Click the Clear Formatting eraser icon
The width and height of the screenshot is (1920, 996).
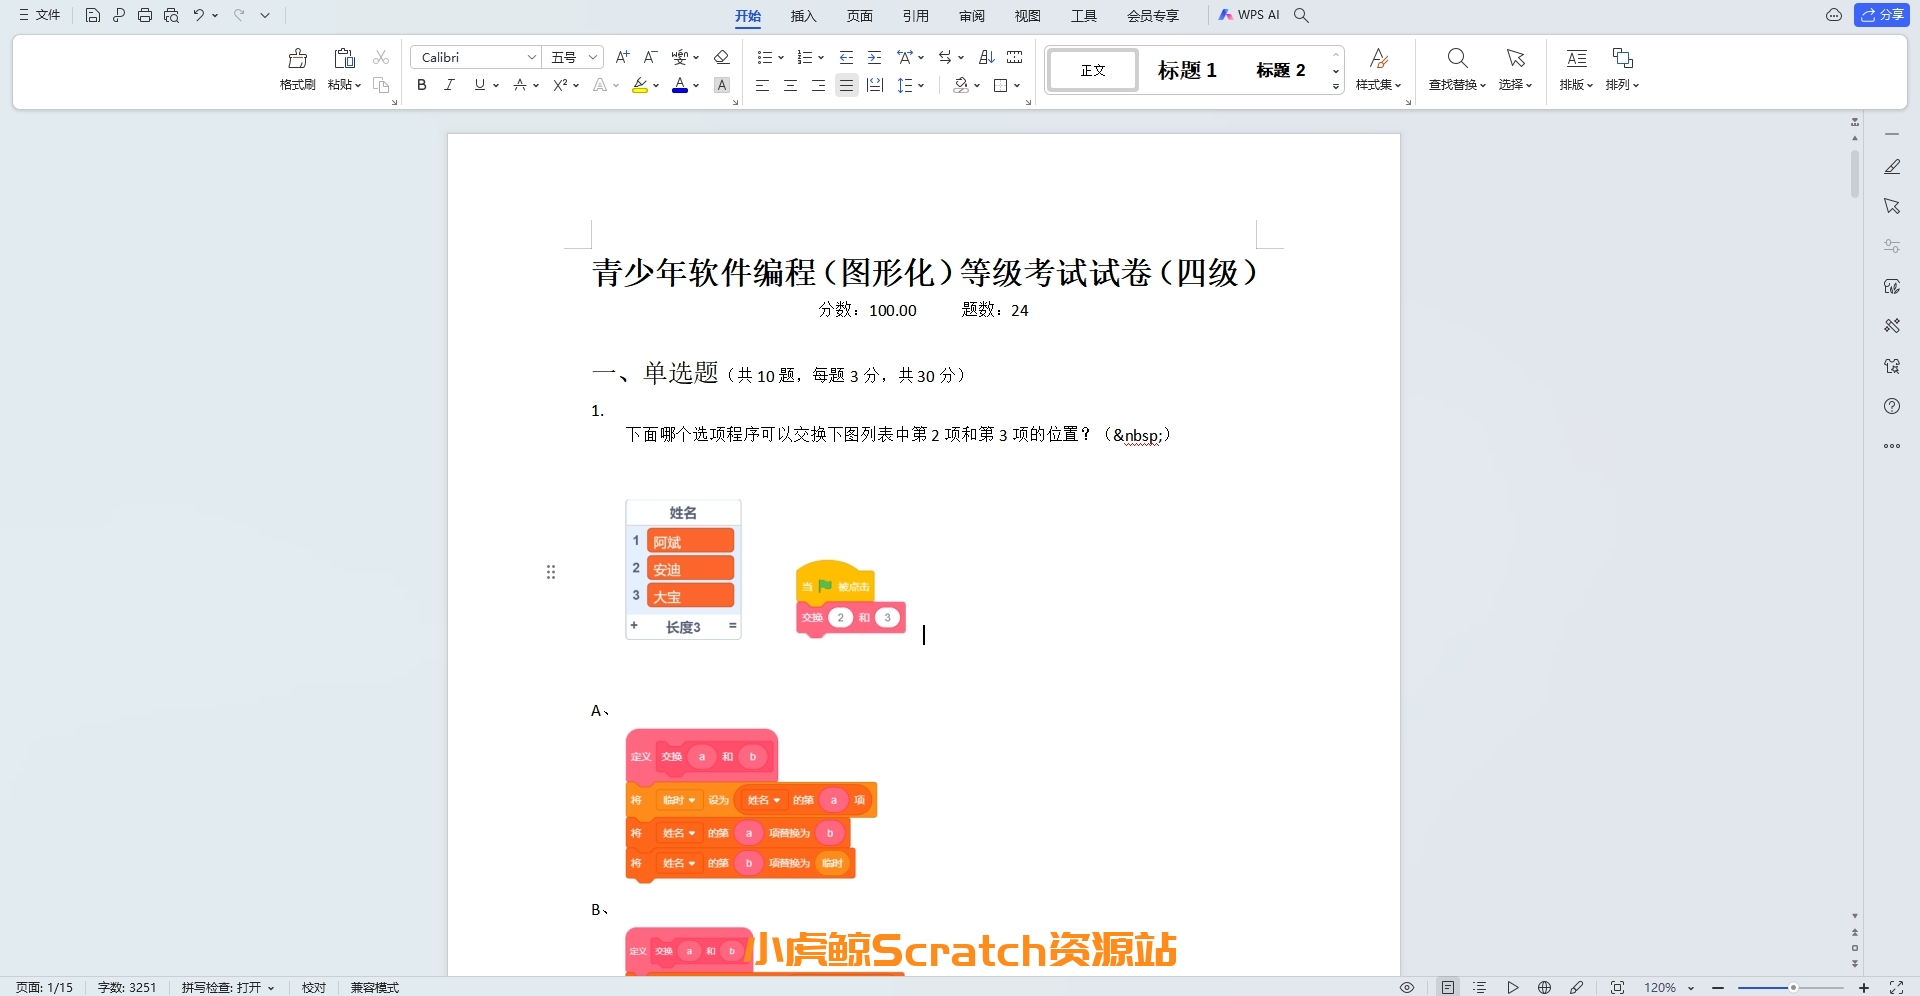722,57
